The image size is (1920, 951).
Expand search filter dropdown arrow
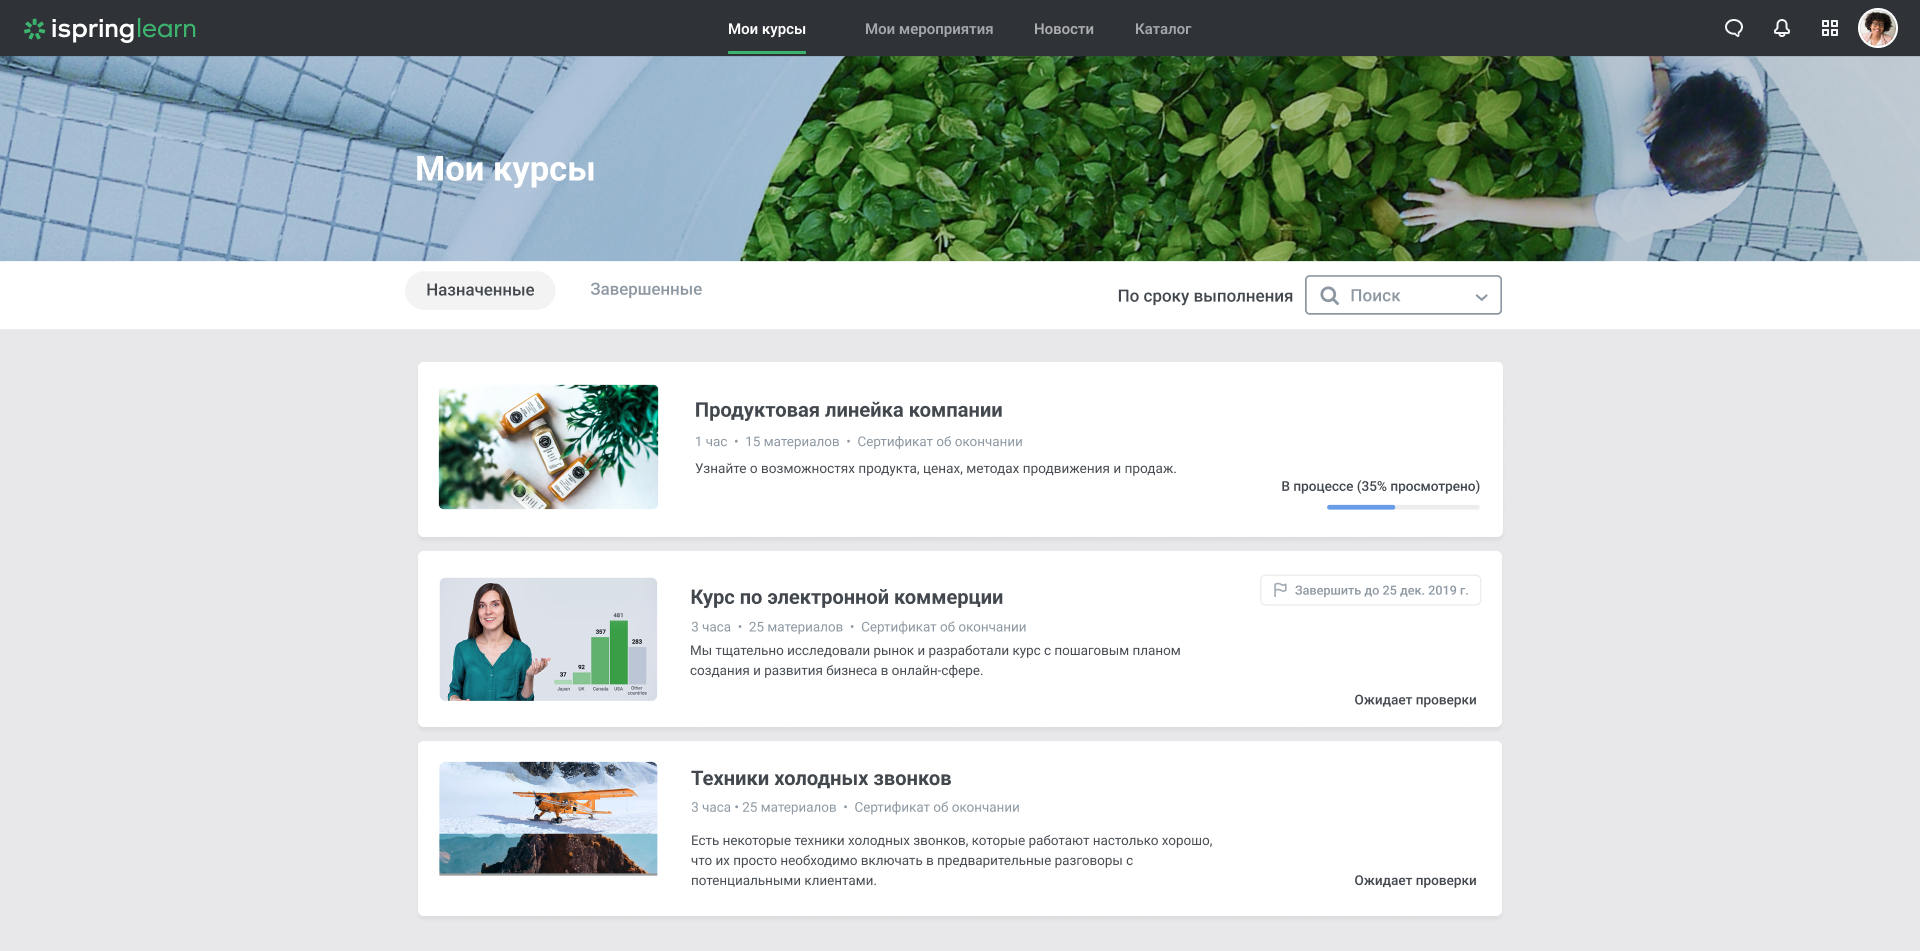click(x=1482, y=296)
